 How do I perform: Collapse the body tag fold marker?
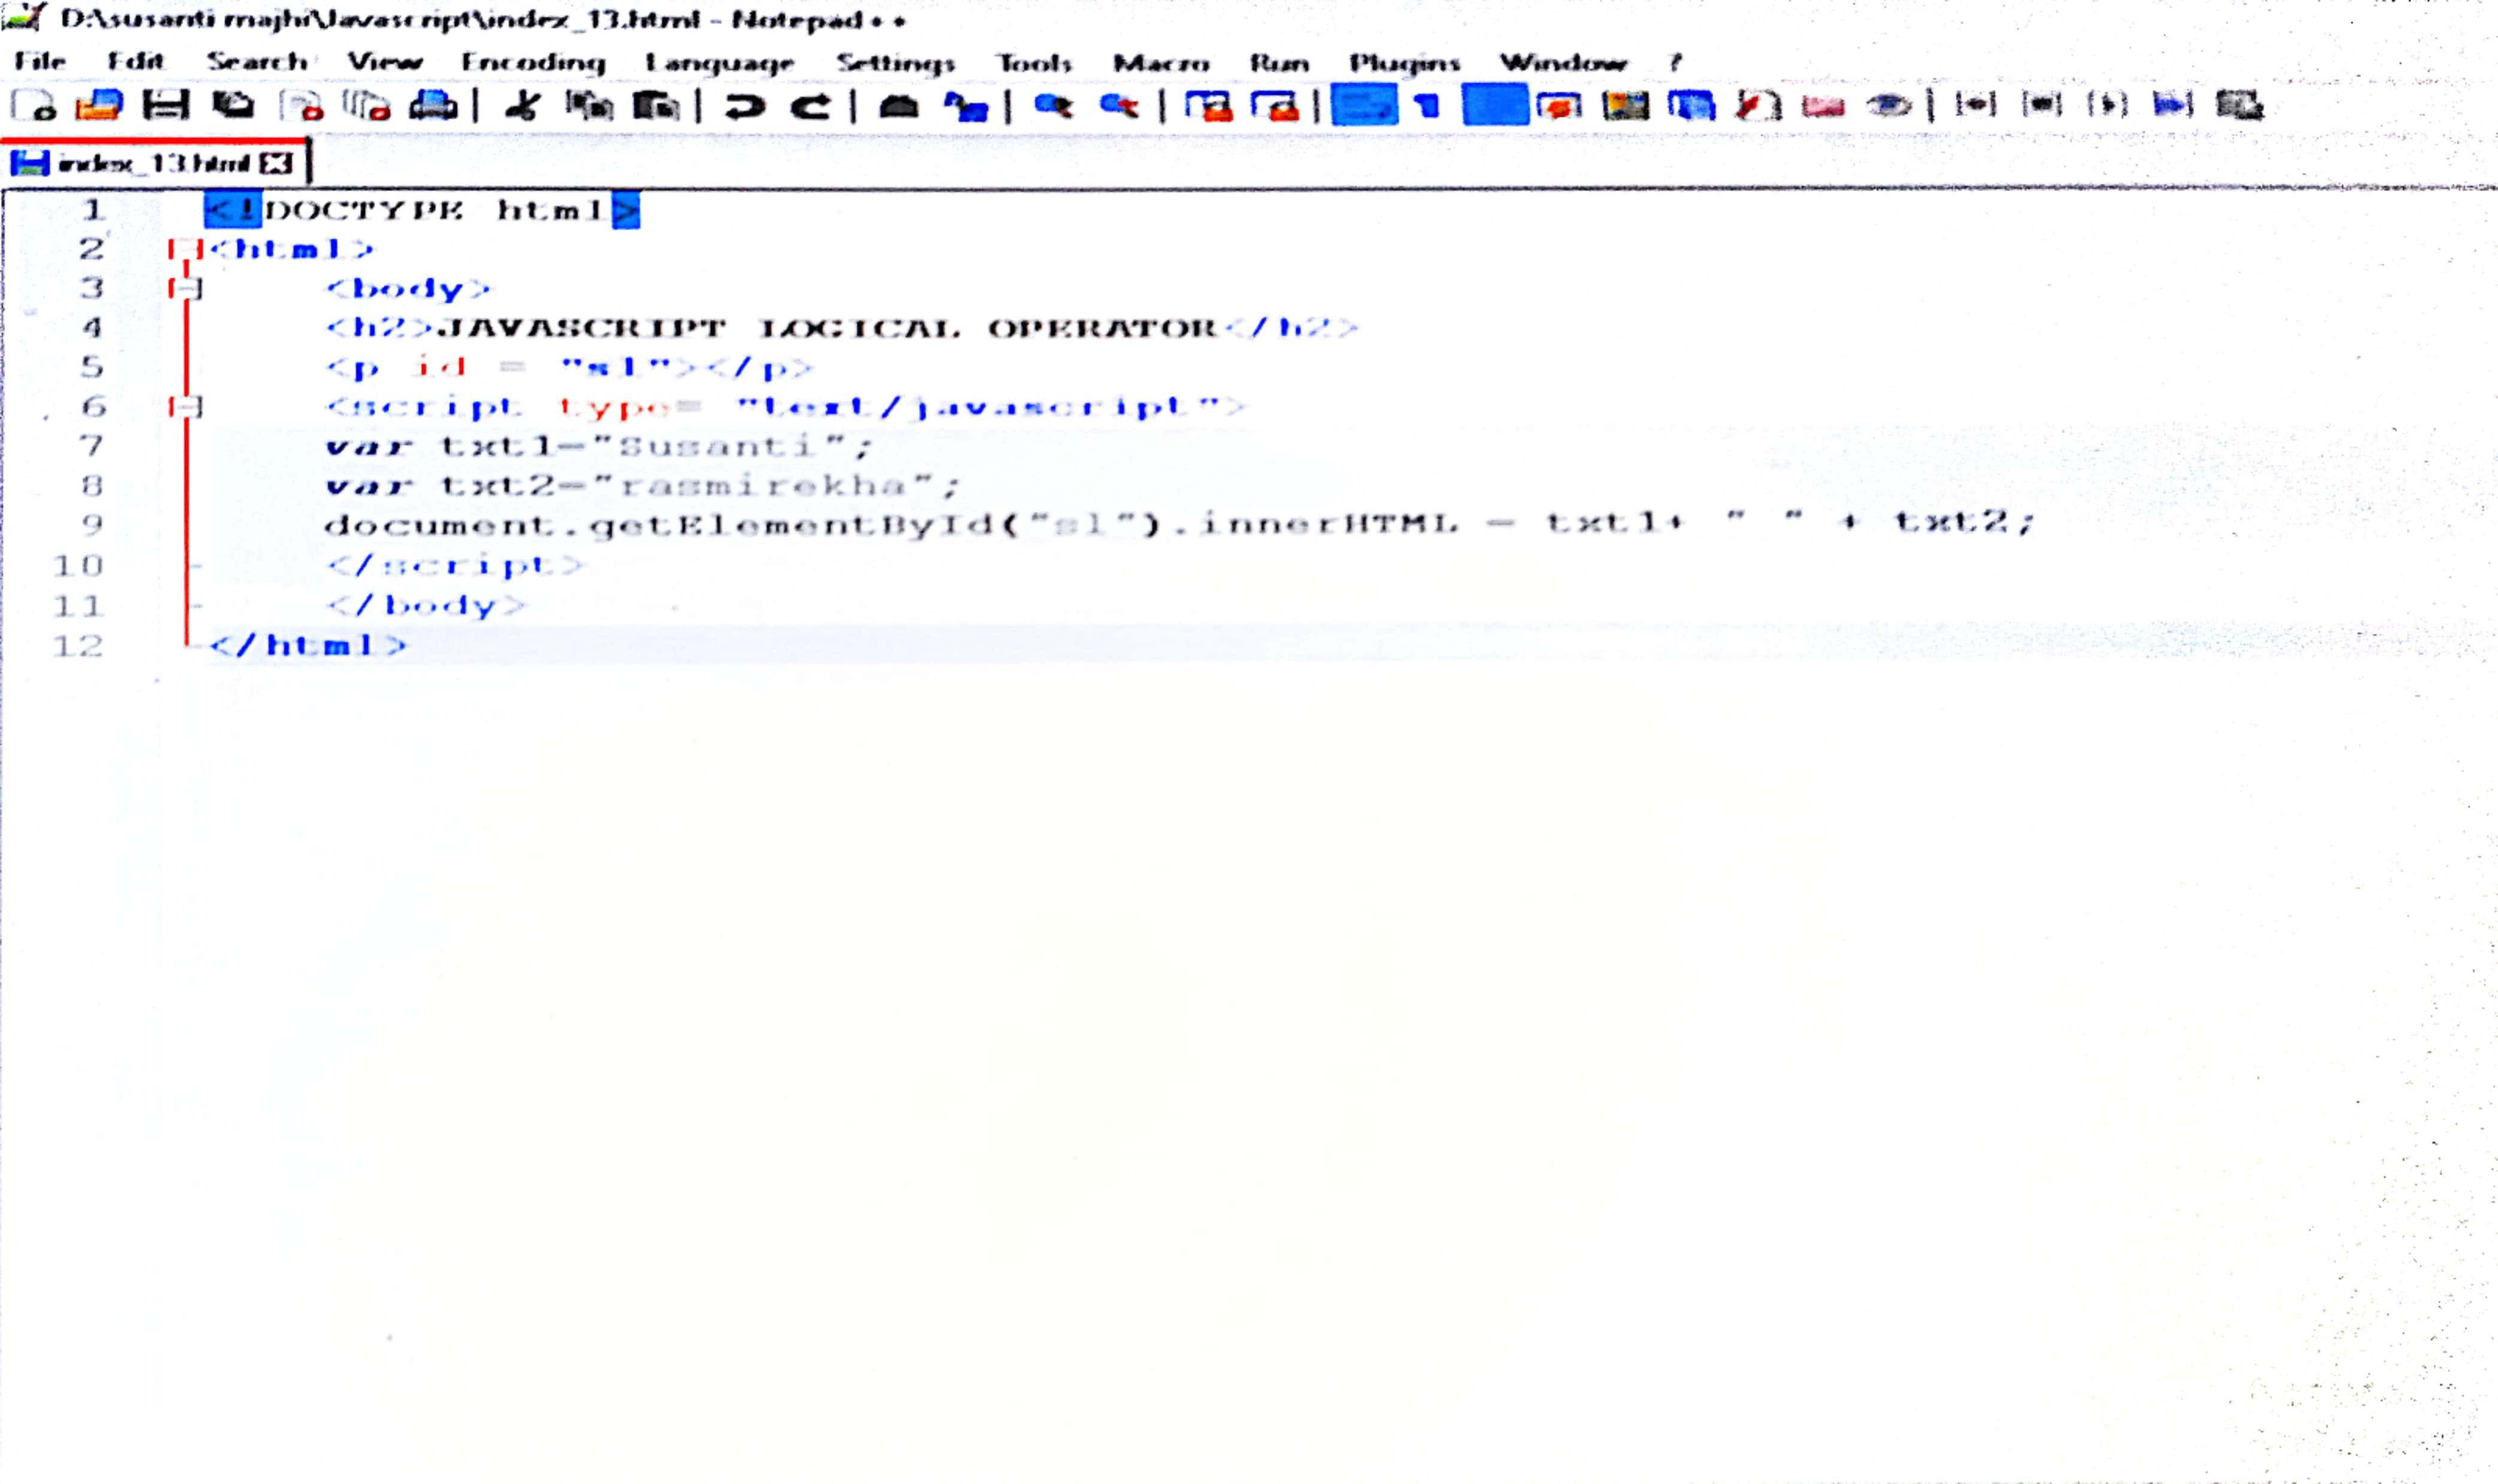coord(186,289)
